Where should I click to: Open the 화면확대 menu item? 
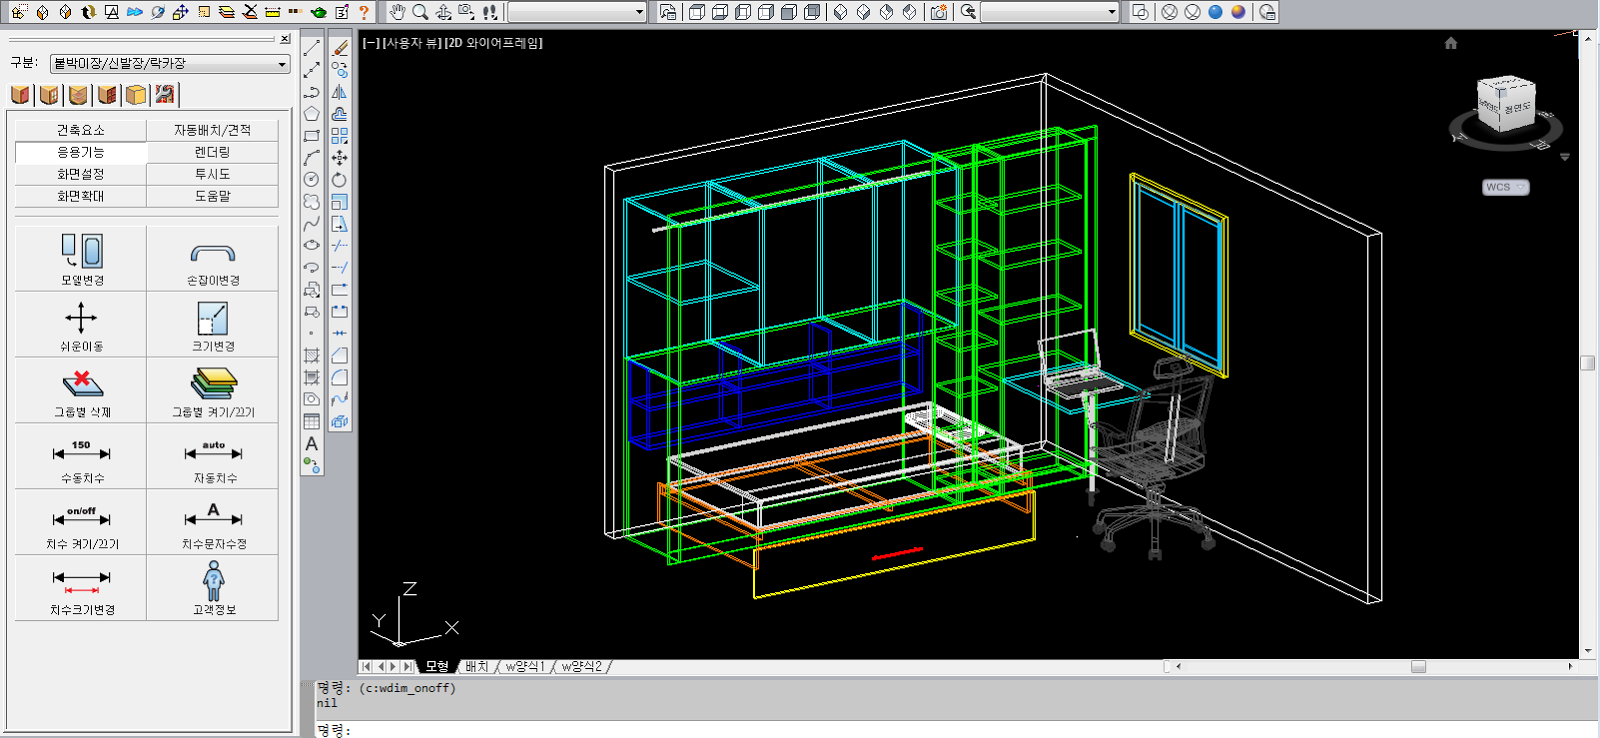(x=81, y=196)
